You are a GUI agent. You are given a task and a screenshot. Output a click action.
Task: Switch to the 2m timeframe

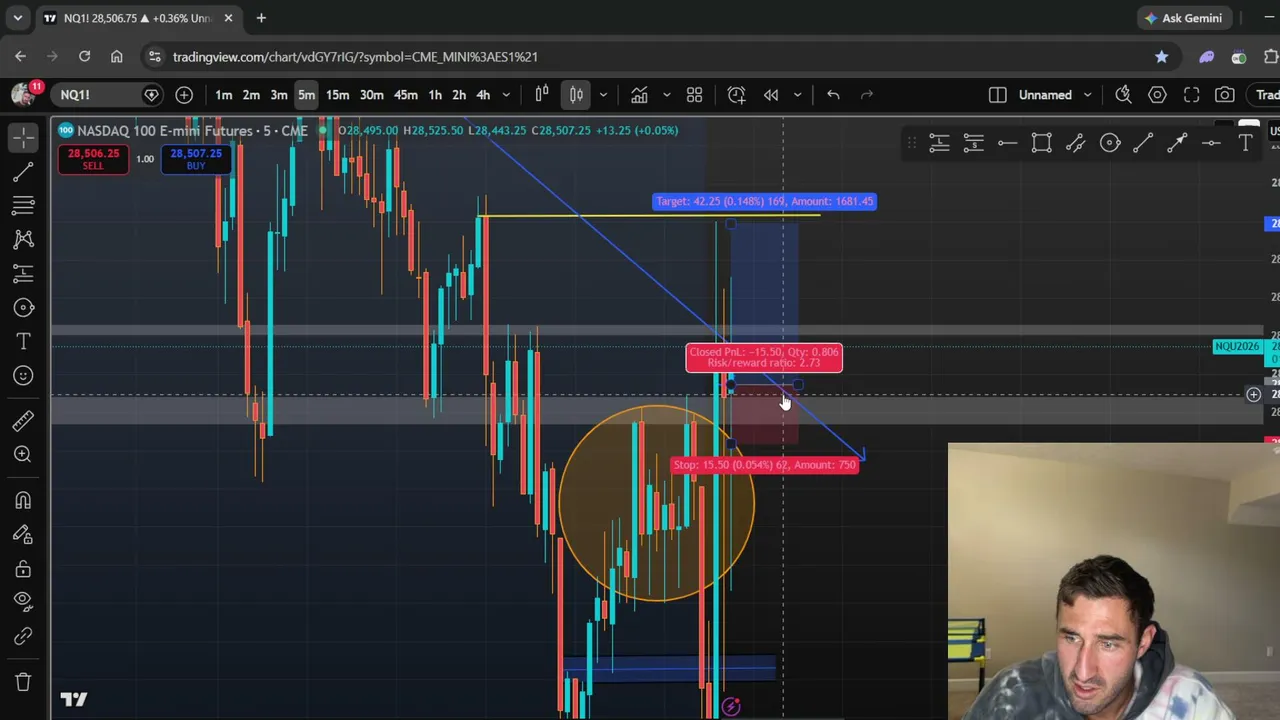[x=251, y=95]
